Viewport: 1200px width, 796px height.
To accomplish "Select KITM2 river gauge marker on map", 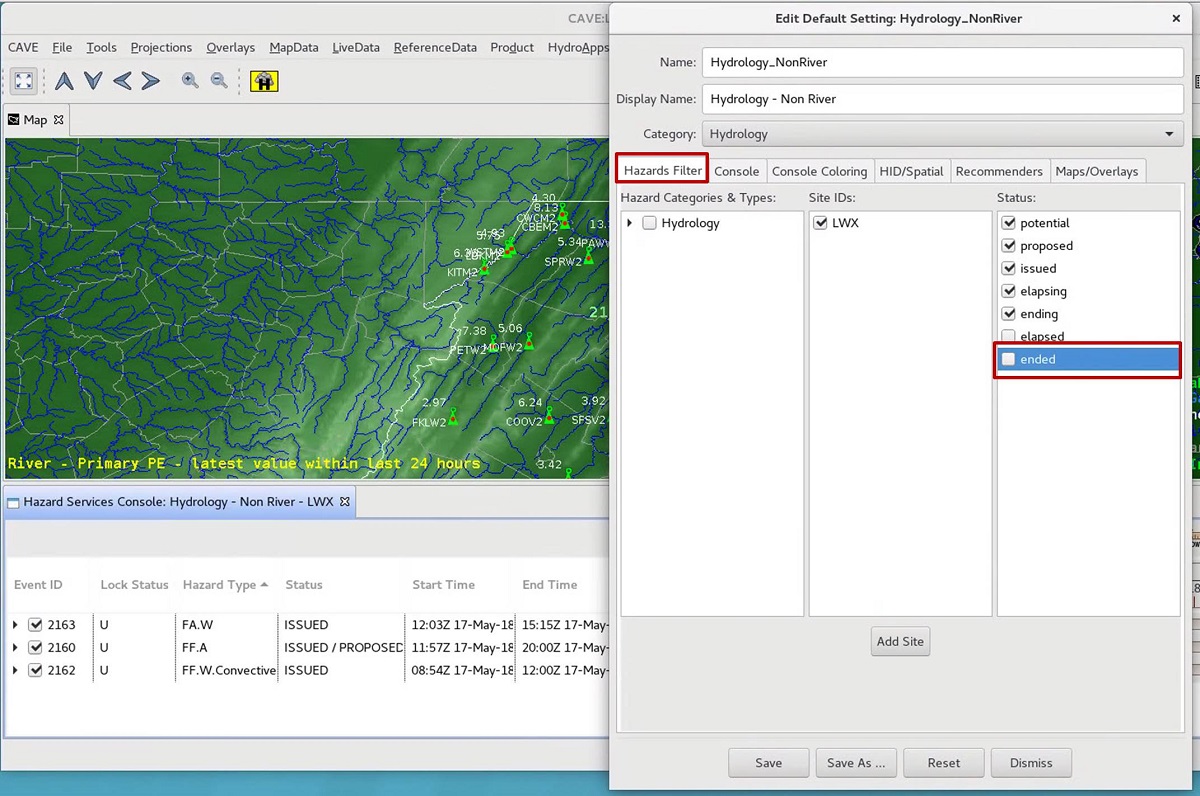I will click(x=485, y=268).
